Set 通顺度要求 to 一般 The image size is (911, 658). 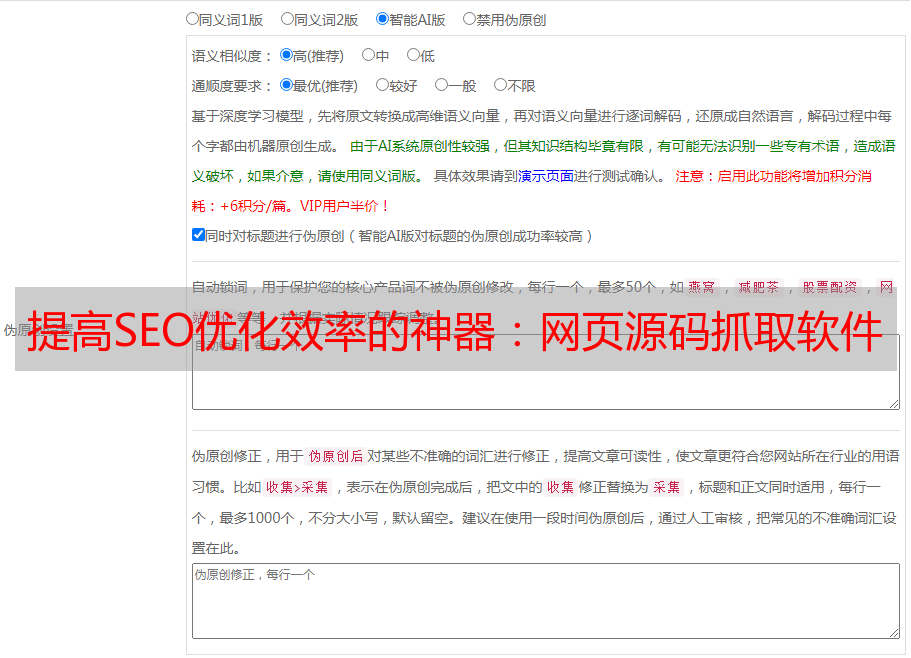pos(442,85)
